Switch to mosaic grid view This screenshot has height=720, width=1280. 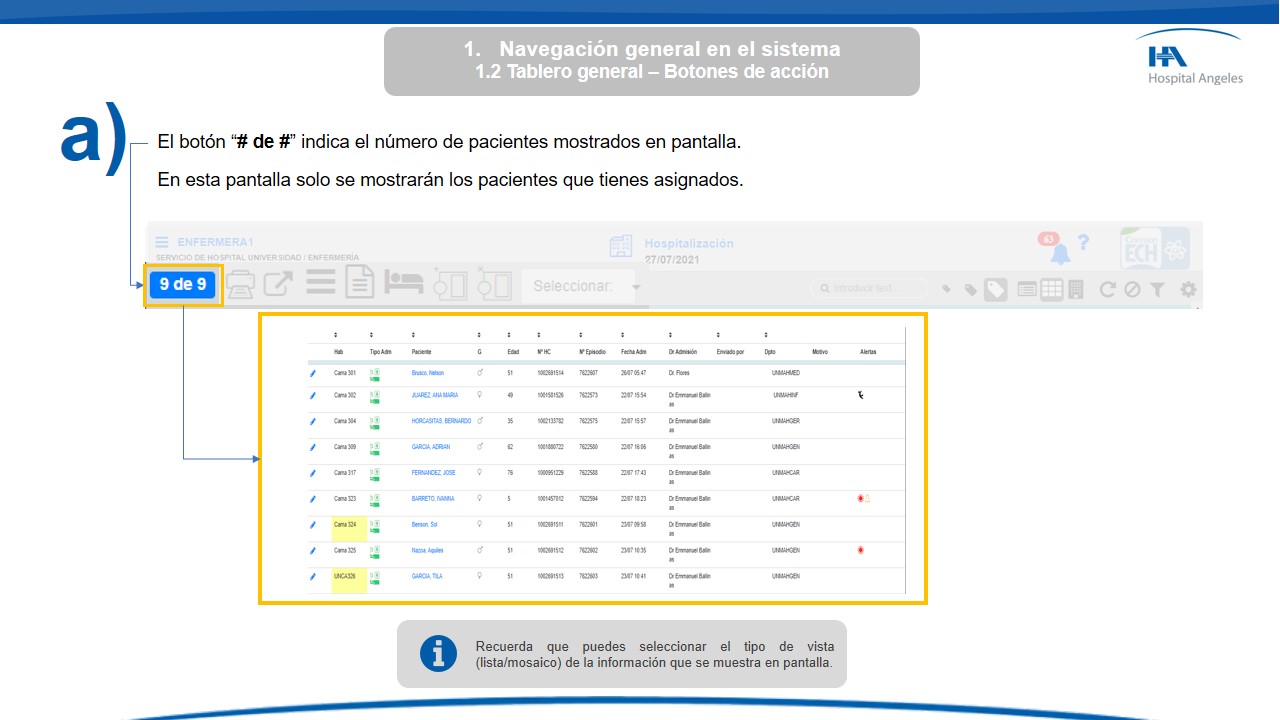(x=1051, y=289)
